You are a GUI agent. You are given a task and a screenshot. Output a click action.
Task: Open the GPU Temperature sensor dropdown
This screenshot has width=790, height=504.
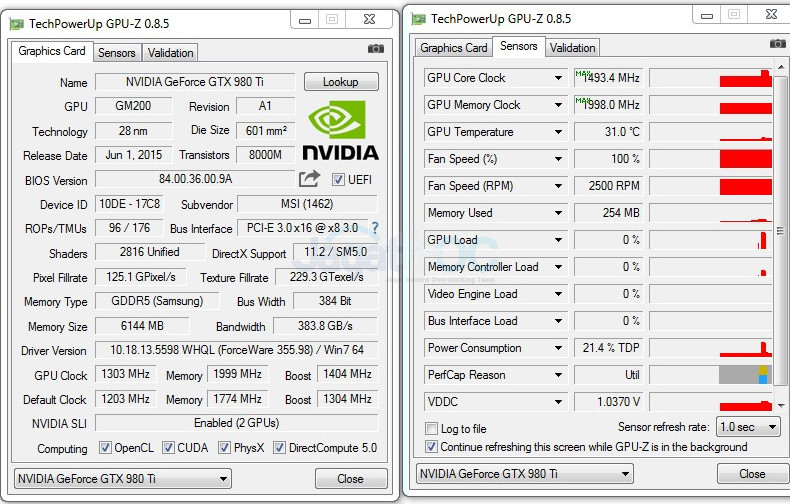tap(558, 132)
